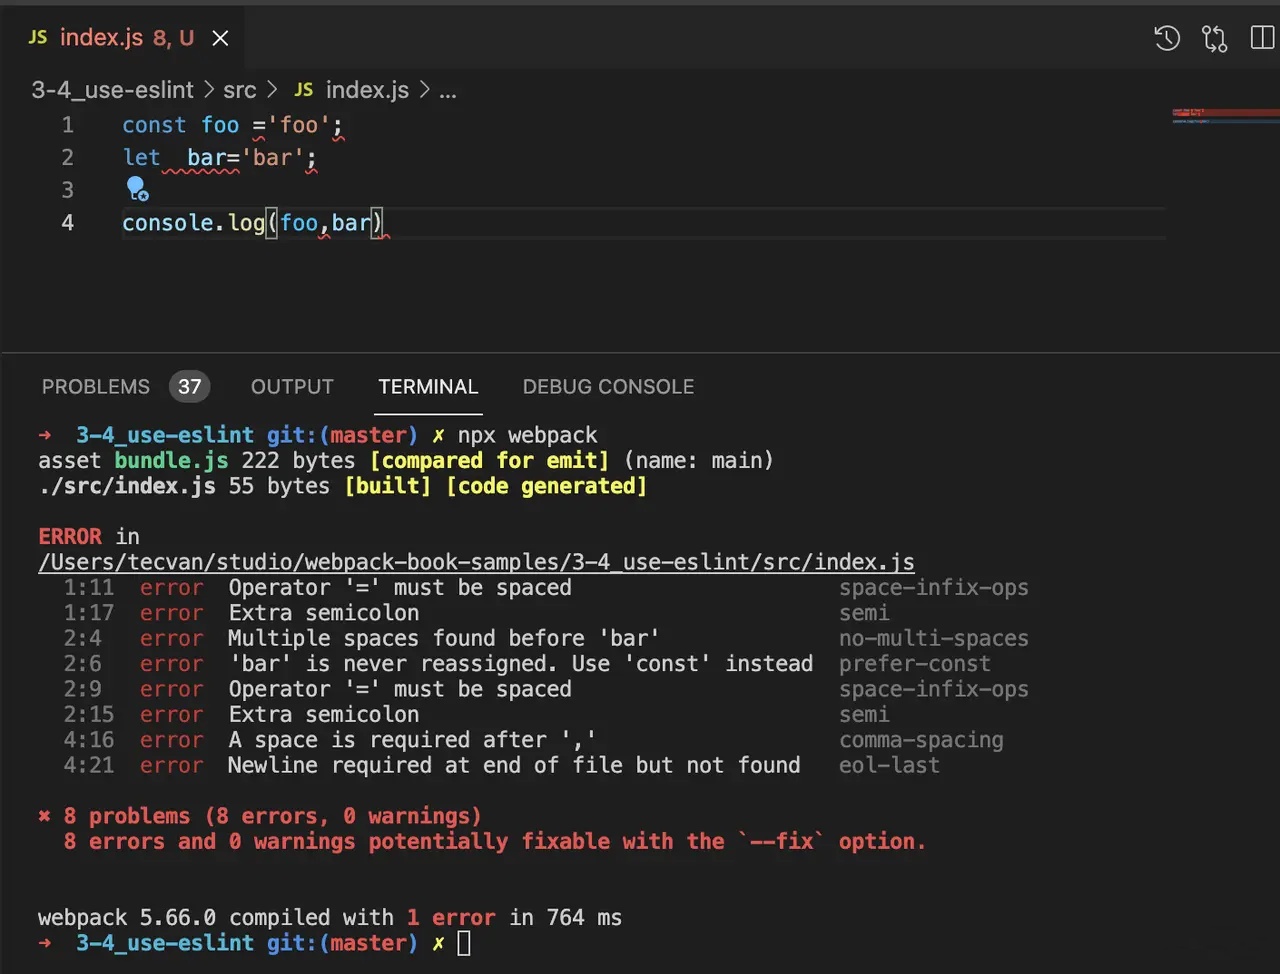Click the red 'ERROR' label in the terminal

tap(70, 537)
